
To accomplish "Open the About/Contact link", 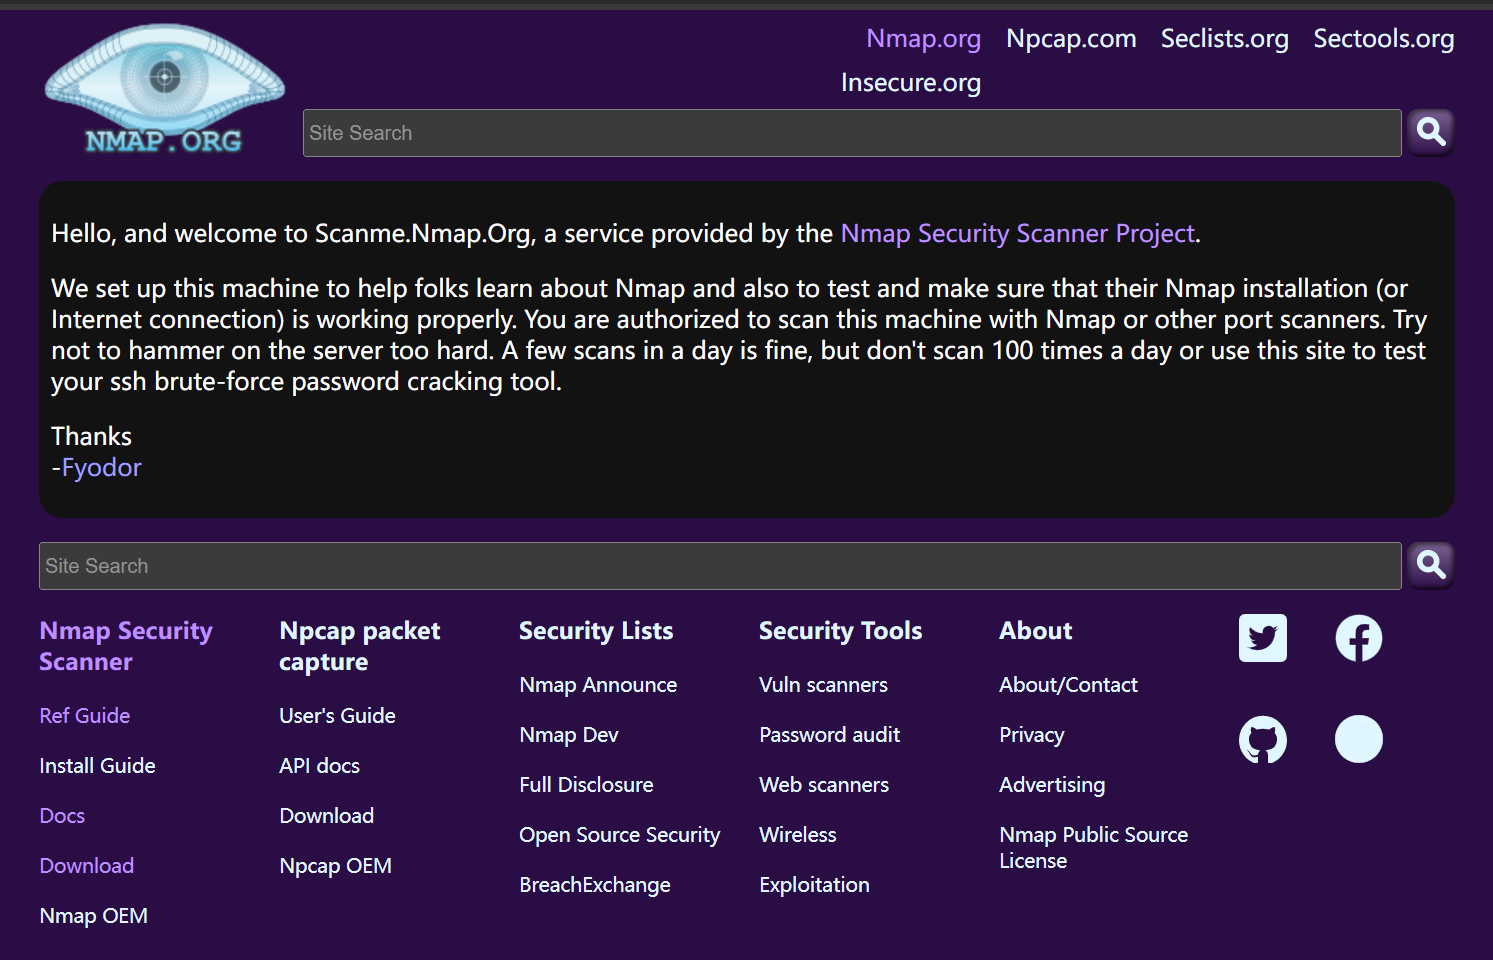I will tap(1068, 685).
